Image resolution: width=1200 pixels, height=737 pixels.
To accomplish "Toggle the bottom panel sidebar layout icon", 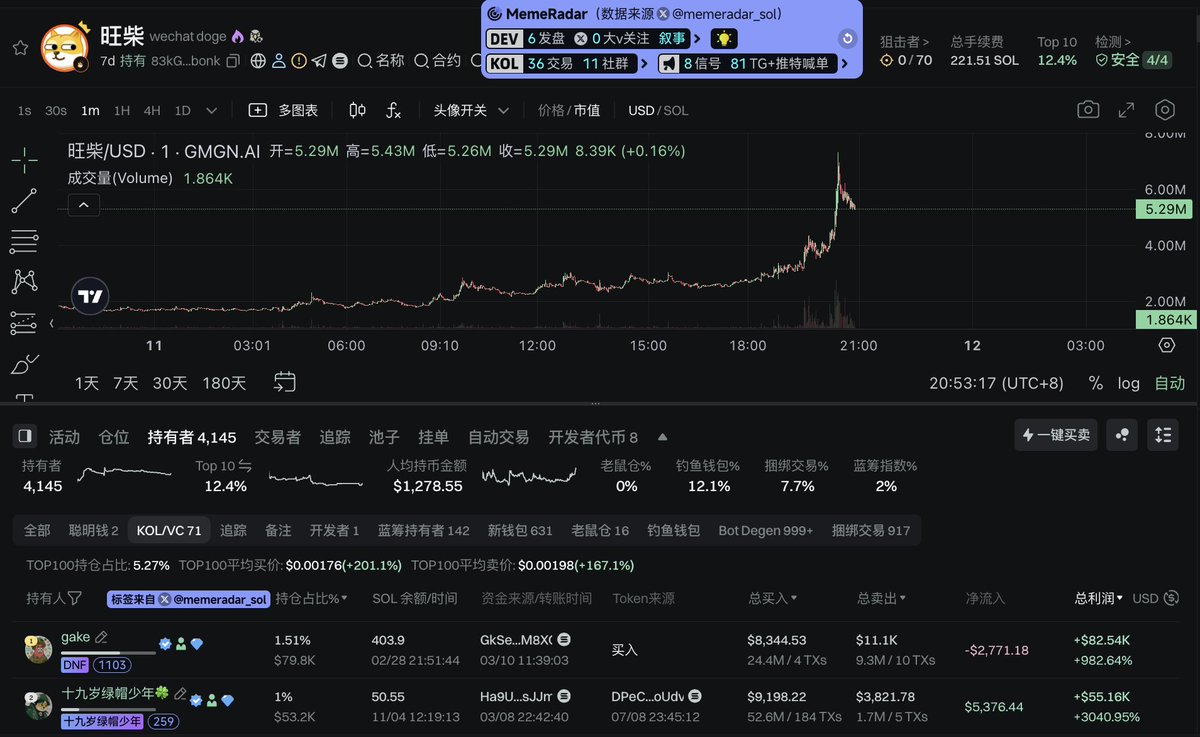I will pyautogui.click(x=25, y=436).
